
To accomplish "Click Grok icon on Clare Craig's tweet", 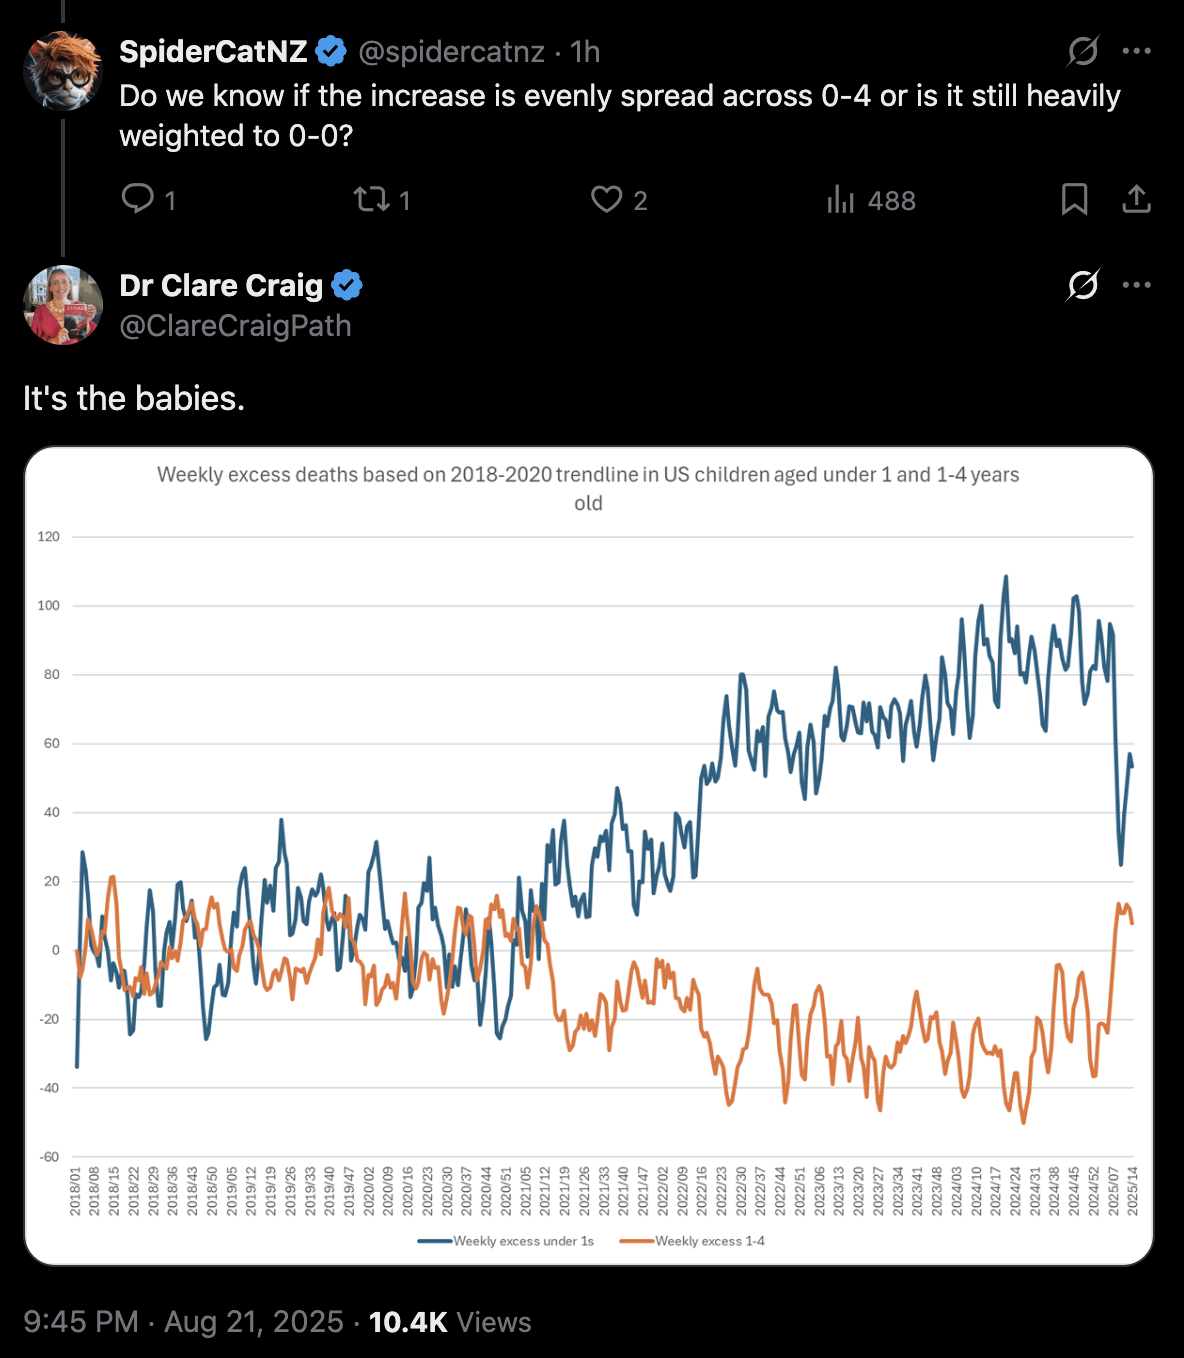I will click(x=1083, y=285).
